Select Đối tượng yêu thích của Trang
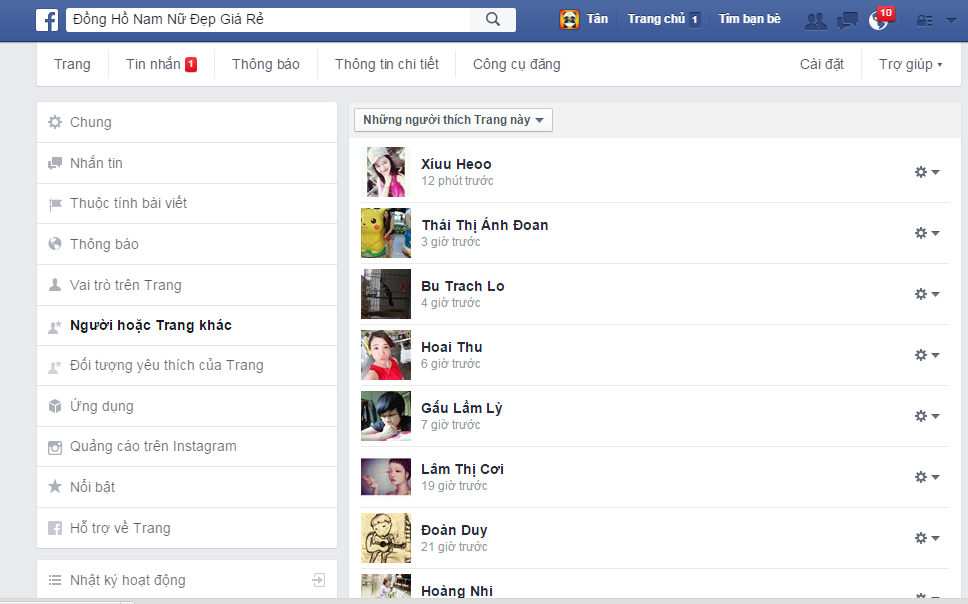This screenshot has width=968, height=604. pos(187,366)
